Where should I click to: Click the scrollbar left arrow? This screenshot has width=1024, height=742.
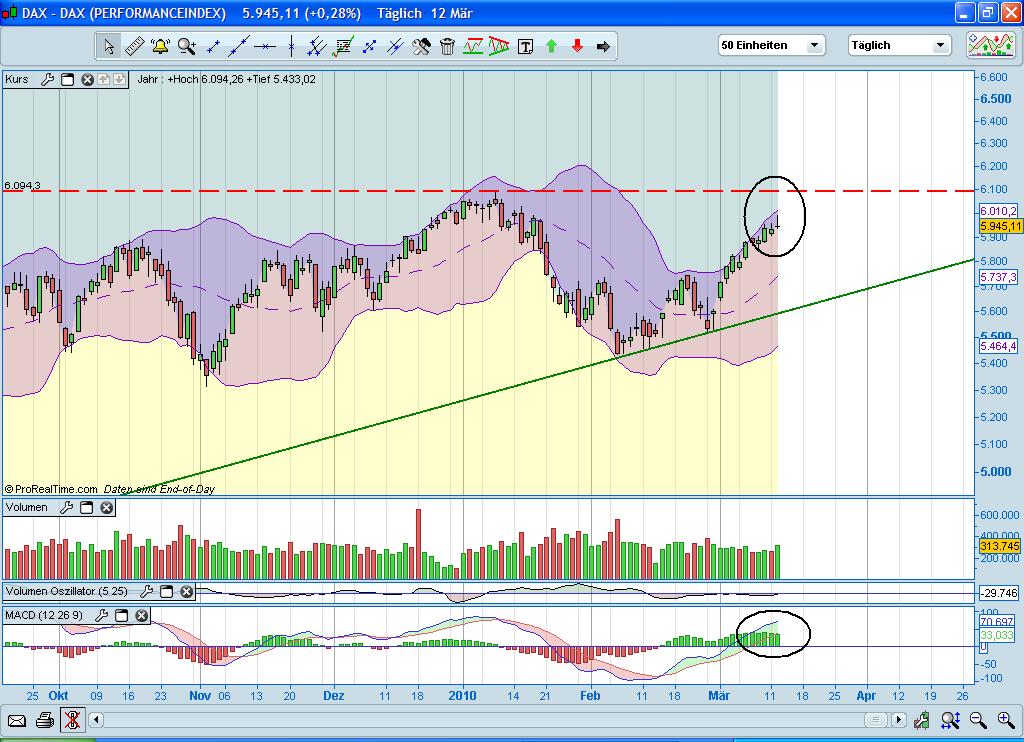(x=96, y=720)
